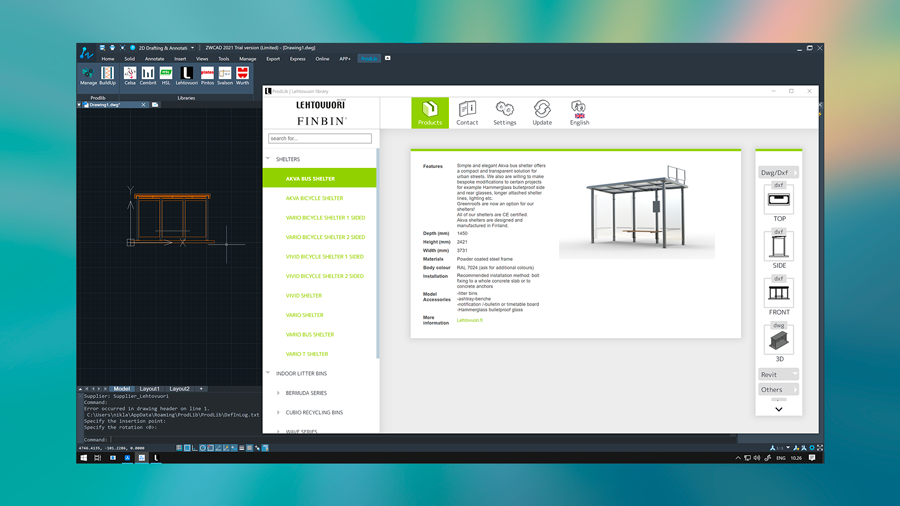
Task: Open the Express ribbon tab
Action: 297,59
